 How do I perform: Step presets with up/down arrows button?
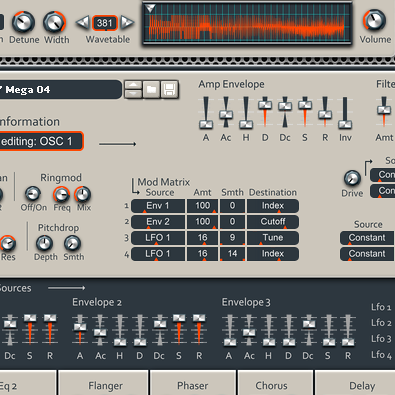[133, 89]
